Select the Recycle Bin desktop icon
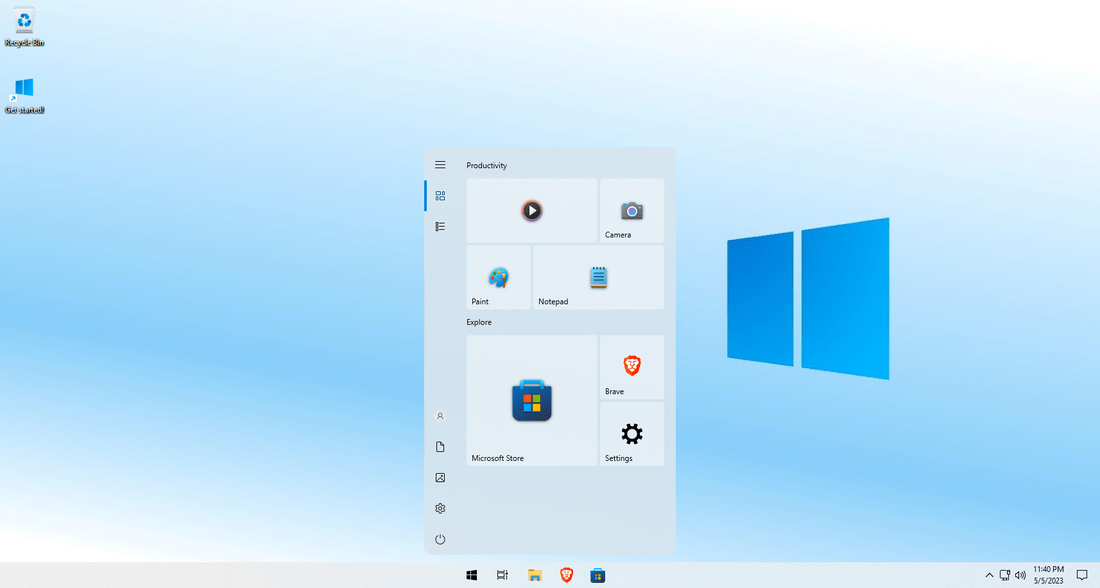This screenshot has width=1100, height=588. (25, 28)
